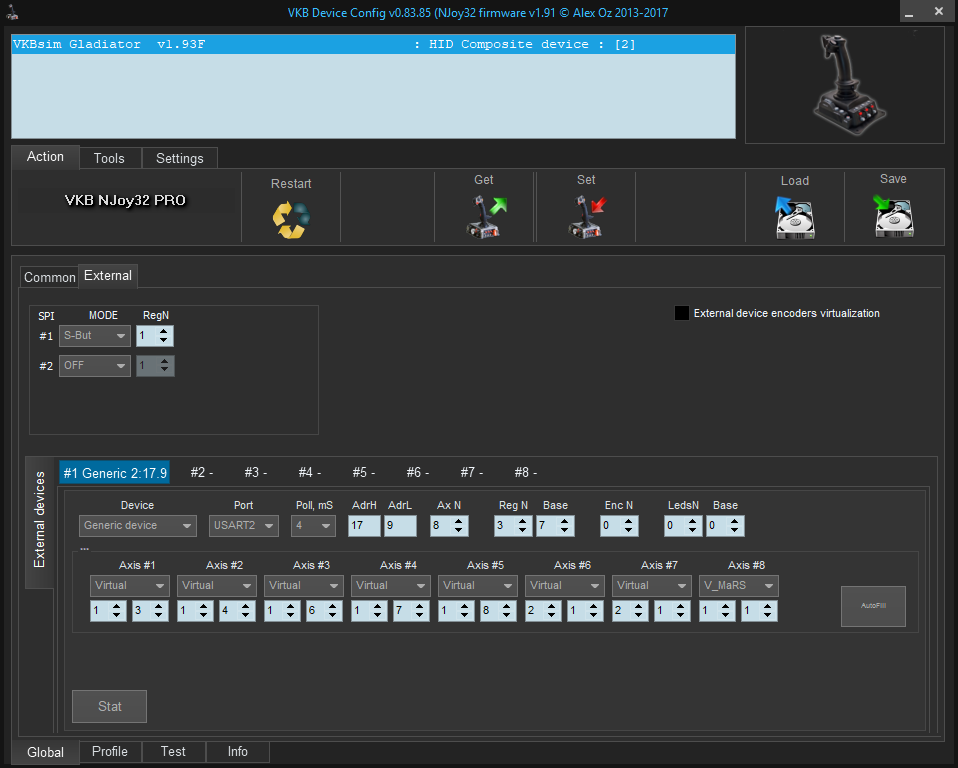Click the Save disk icon
958x768 pixels.
pos(893,217)
